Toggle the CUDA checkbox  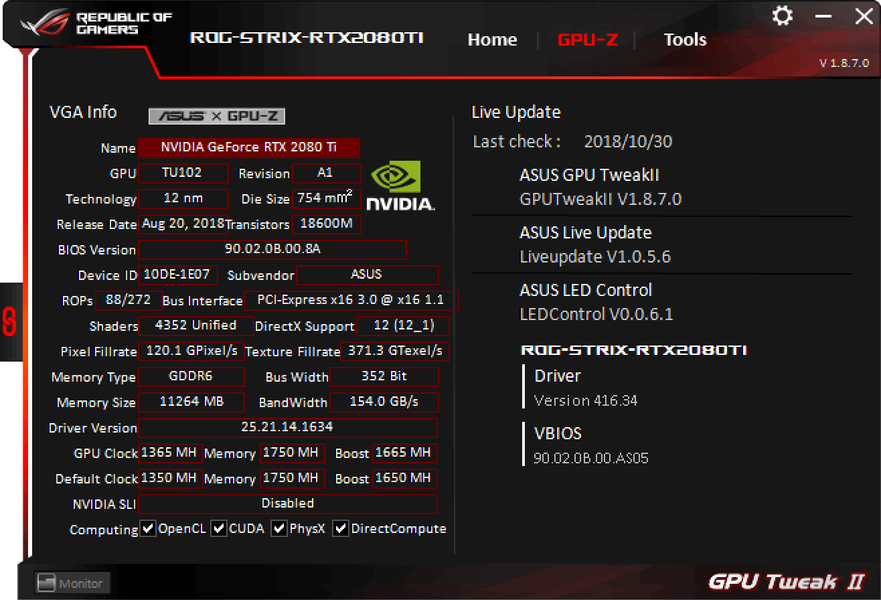point(219,529)
